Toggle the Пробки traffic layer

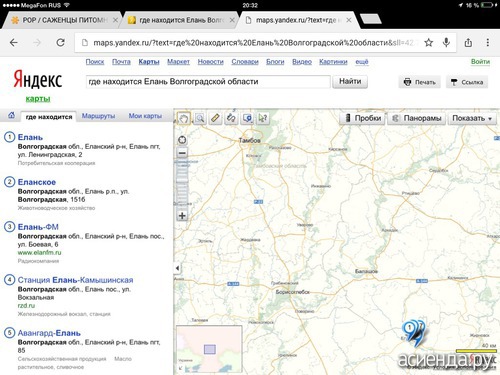click(x=362, y=118)
